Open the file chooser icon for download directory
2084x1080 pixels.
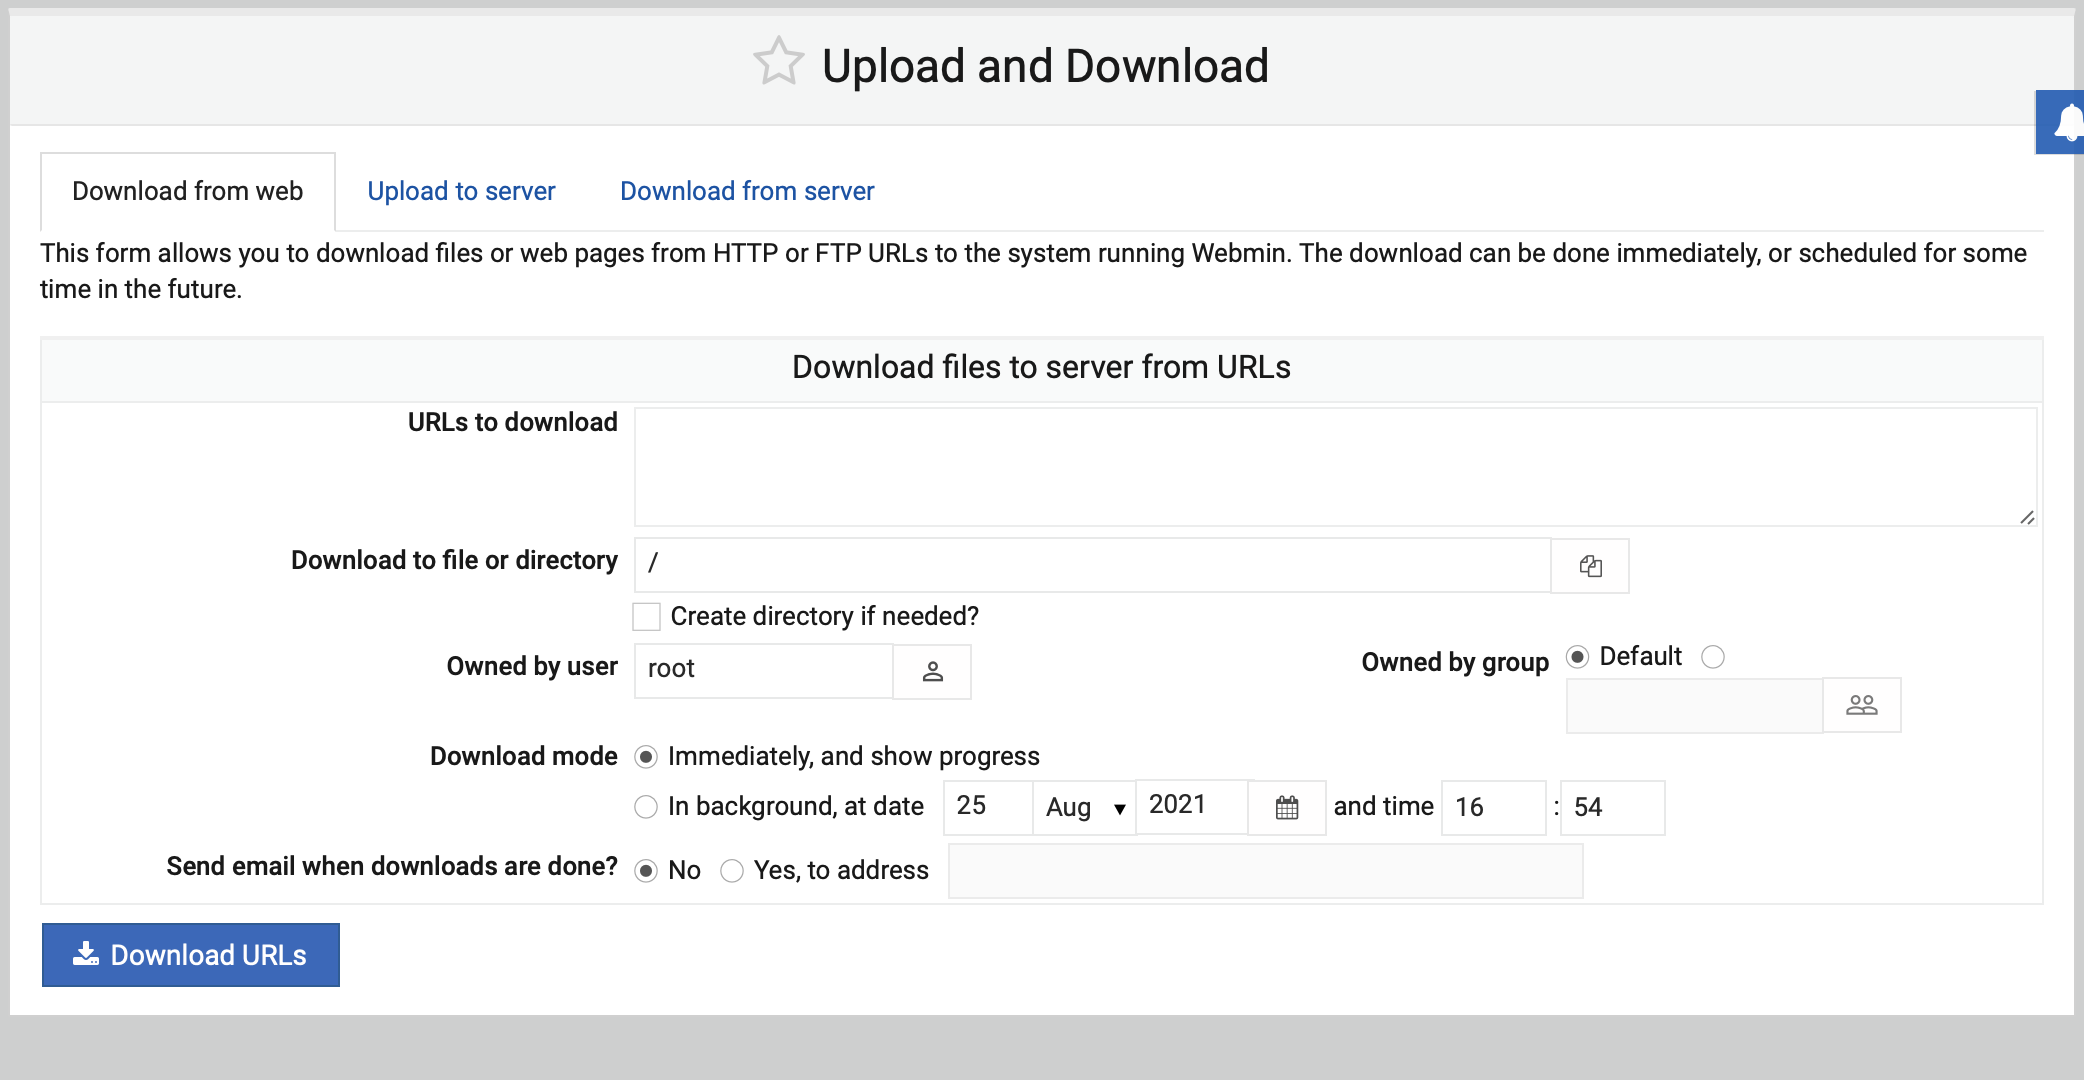coord(1590,566)
